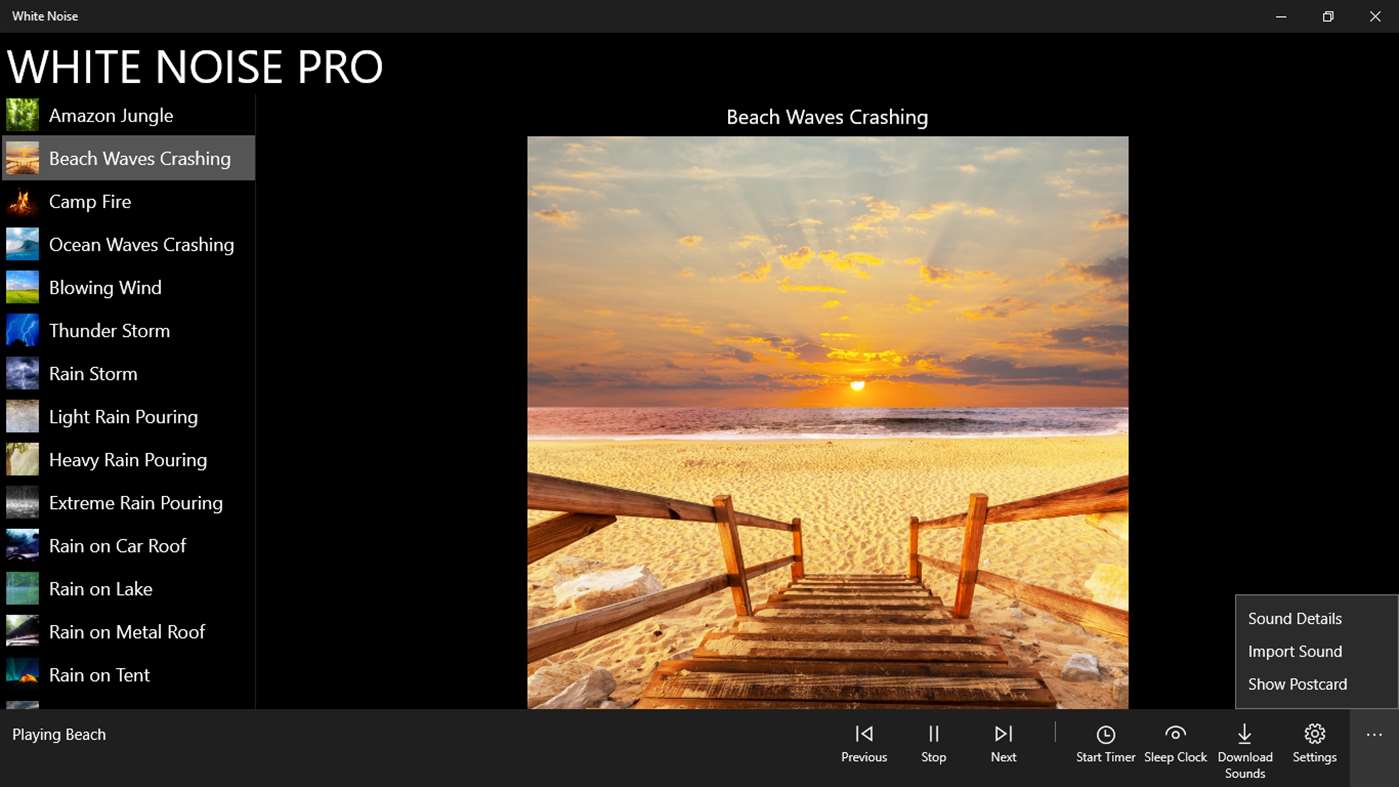Screen dimensions: 1399x787
Task: Select the Rain on Car Roof text label
Action: tap(118, 546)
